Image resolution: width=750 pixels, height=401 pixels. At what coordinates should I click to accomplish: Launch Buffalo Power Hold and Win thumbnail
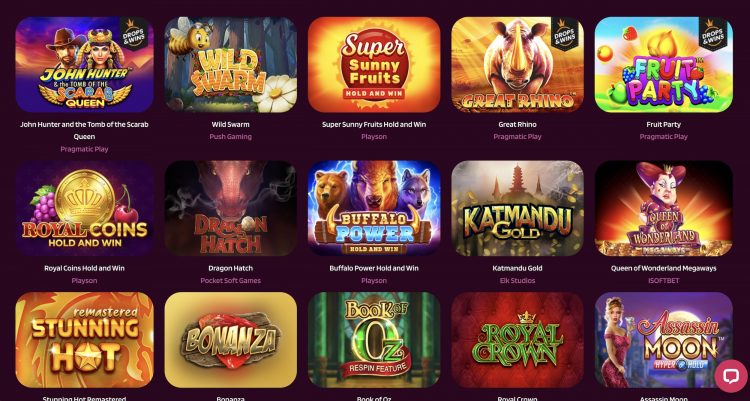point(374,208)
